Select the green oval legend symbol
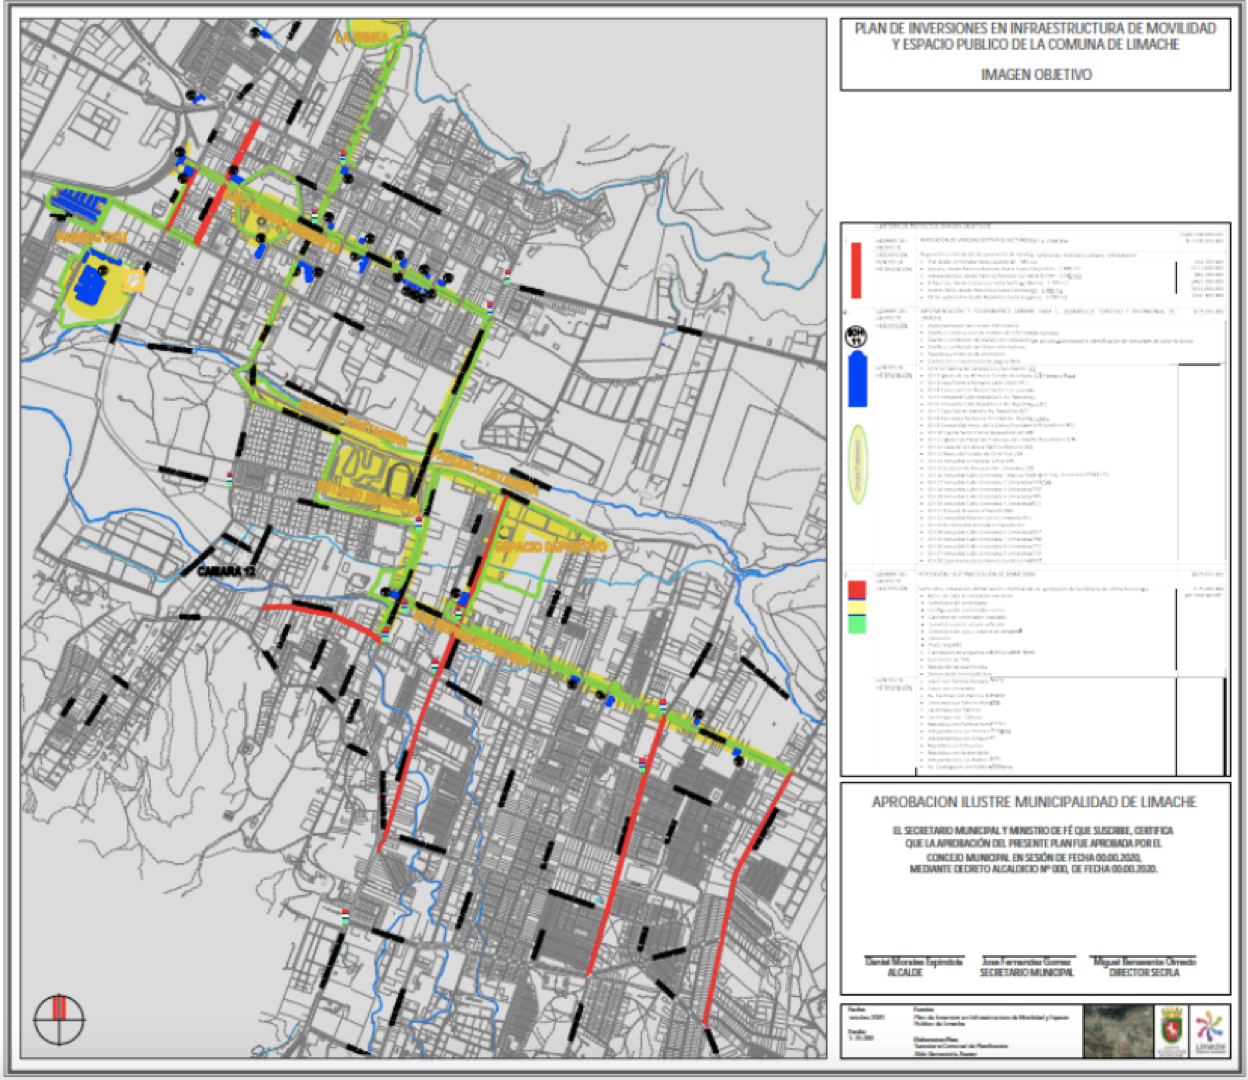 pos(857,464)
